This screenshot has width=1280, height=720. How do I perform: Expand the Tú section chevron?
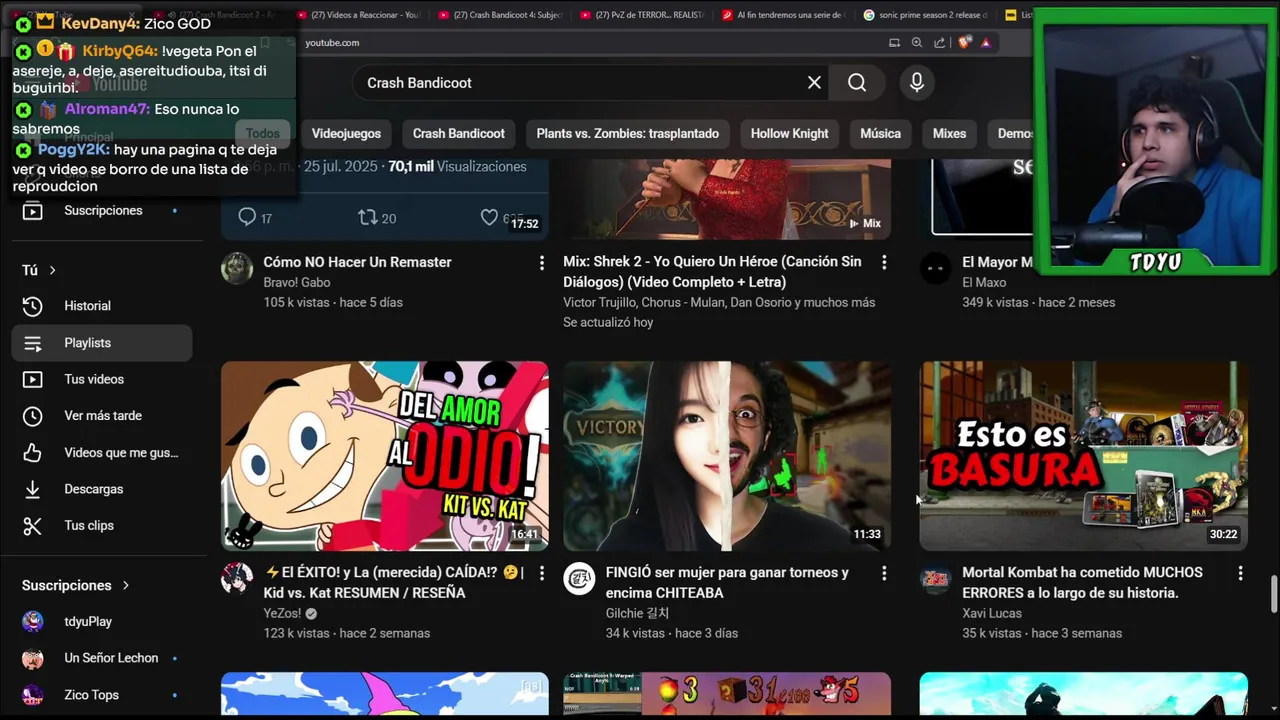[x=52, y=271]
